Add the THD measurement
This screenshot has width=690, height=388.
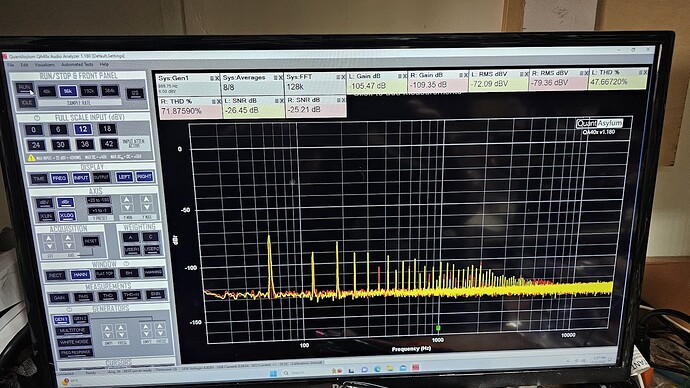pyautogui.click(x=107, y=296)
